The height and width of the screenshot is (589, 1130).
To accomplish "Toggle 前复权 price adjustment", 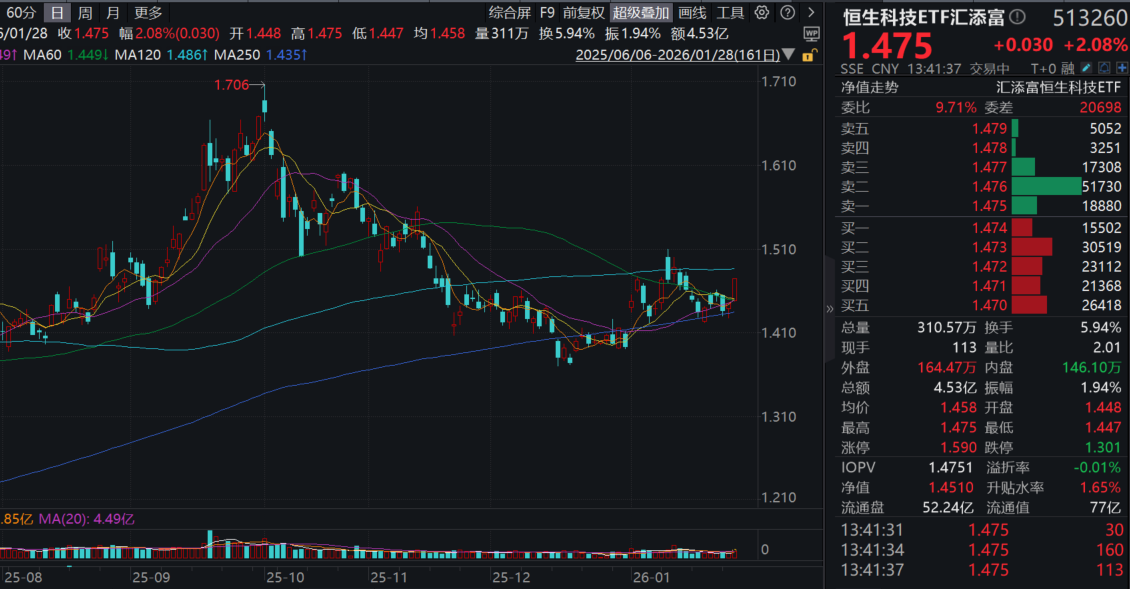I will click(584, 13).
